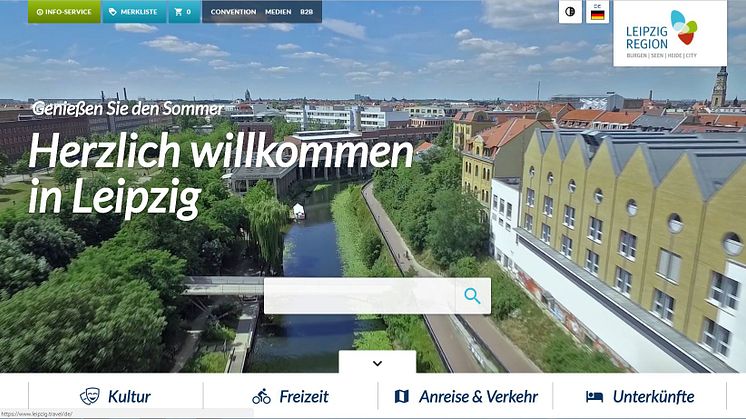Viewport: 746px width, 419px height.
Task: Click the theater masks Kultur icon
Action: (90, 396)
